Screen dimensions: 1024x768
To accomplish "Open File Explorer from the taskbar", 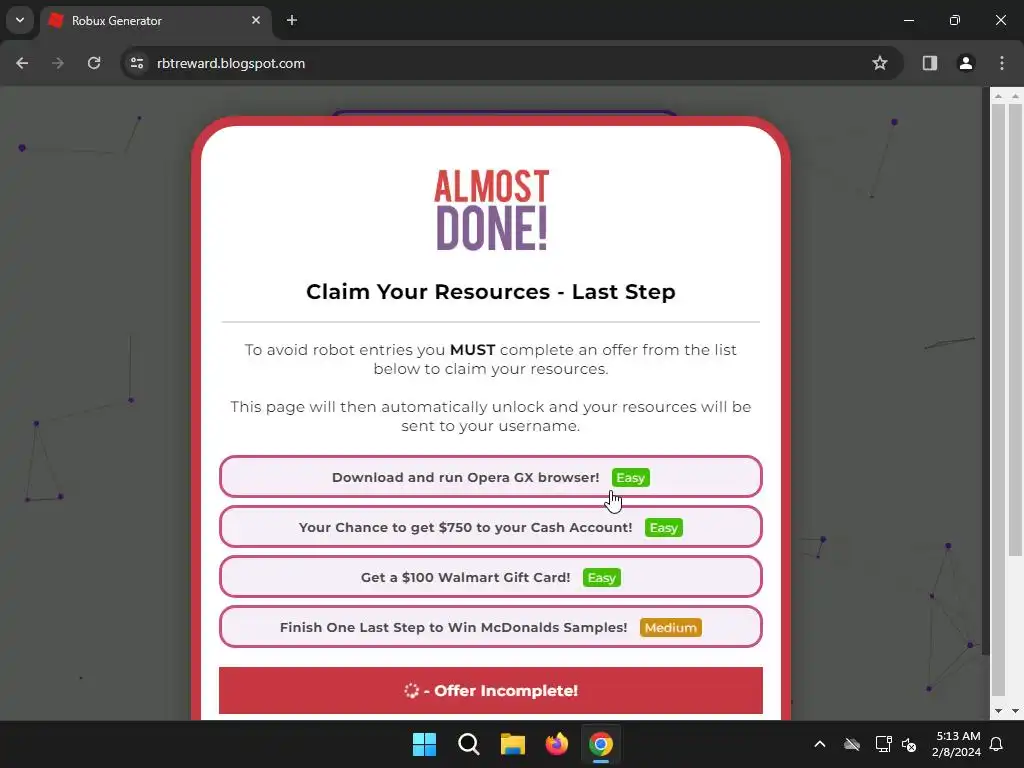I will click(x=513, y=744).
